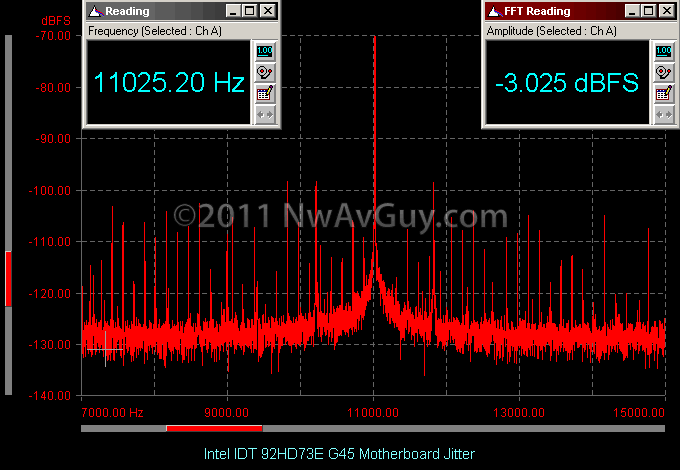Click the Amplitude (Selected : Ch A) label
The image size is (680, 470).
[552, 31]
